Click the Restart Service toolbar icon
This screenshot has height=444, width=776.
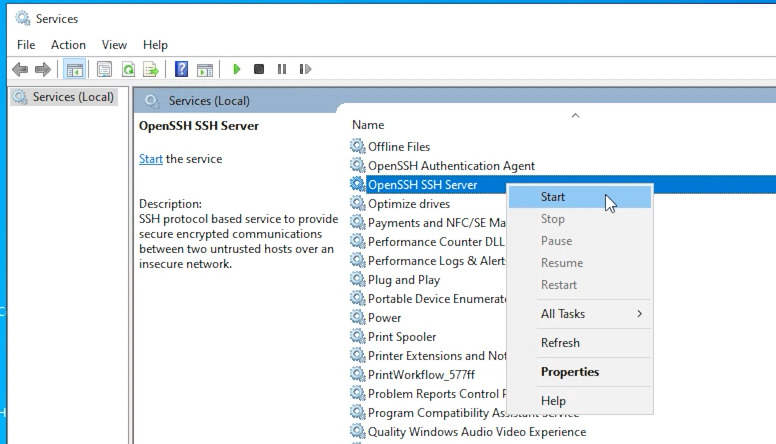pyautogui.click(x=305, y=69)
